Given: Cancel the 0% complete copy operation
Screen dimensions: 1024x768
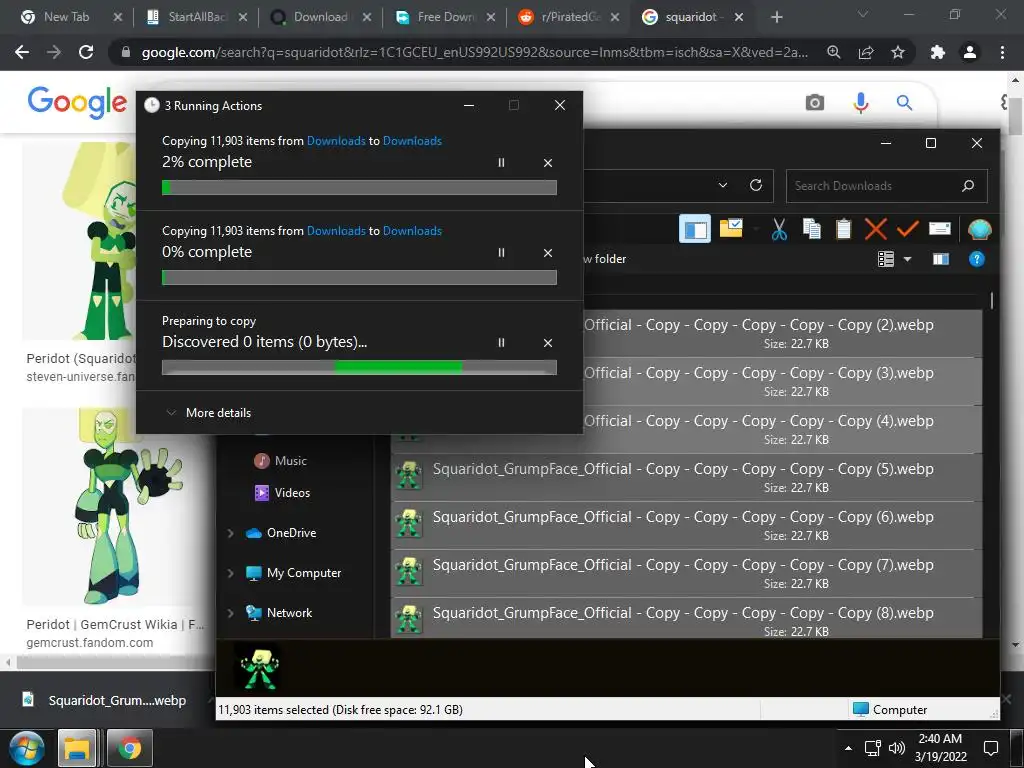Looking at the screenshot, I should tap(548, 253).
